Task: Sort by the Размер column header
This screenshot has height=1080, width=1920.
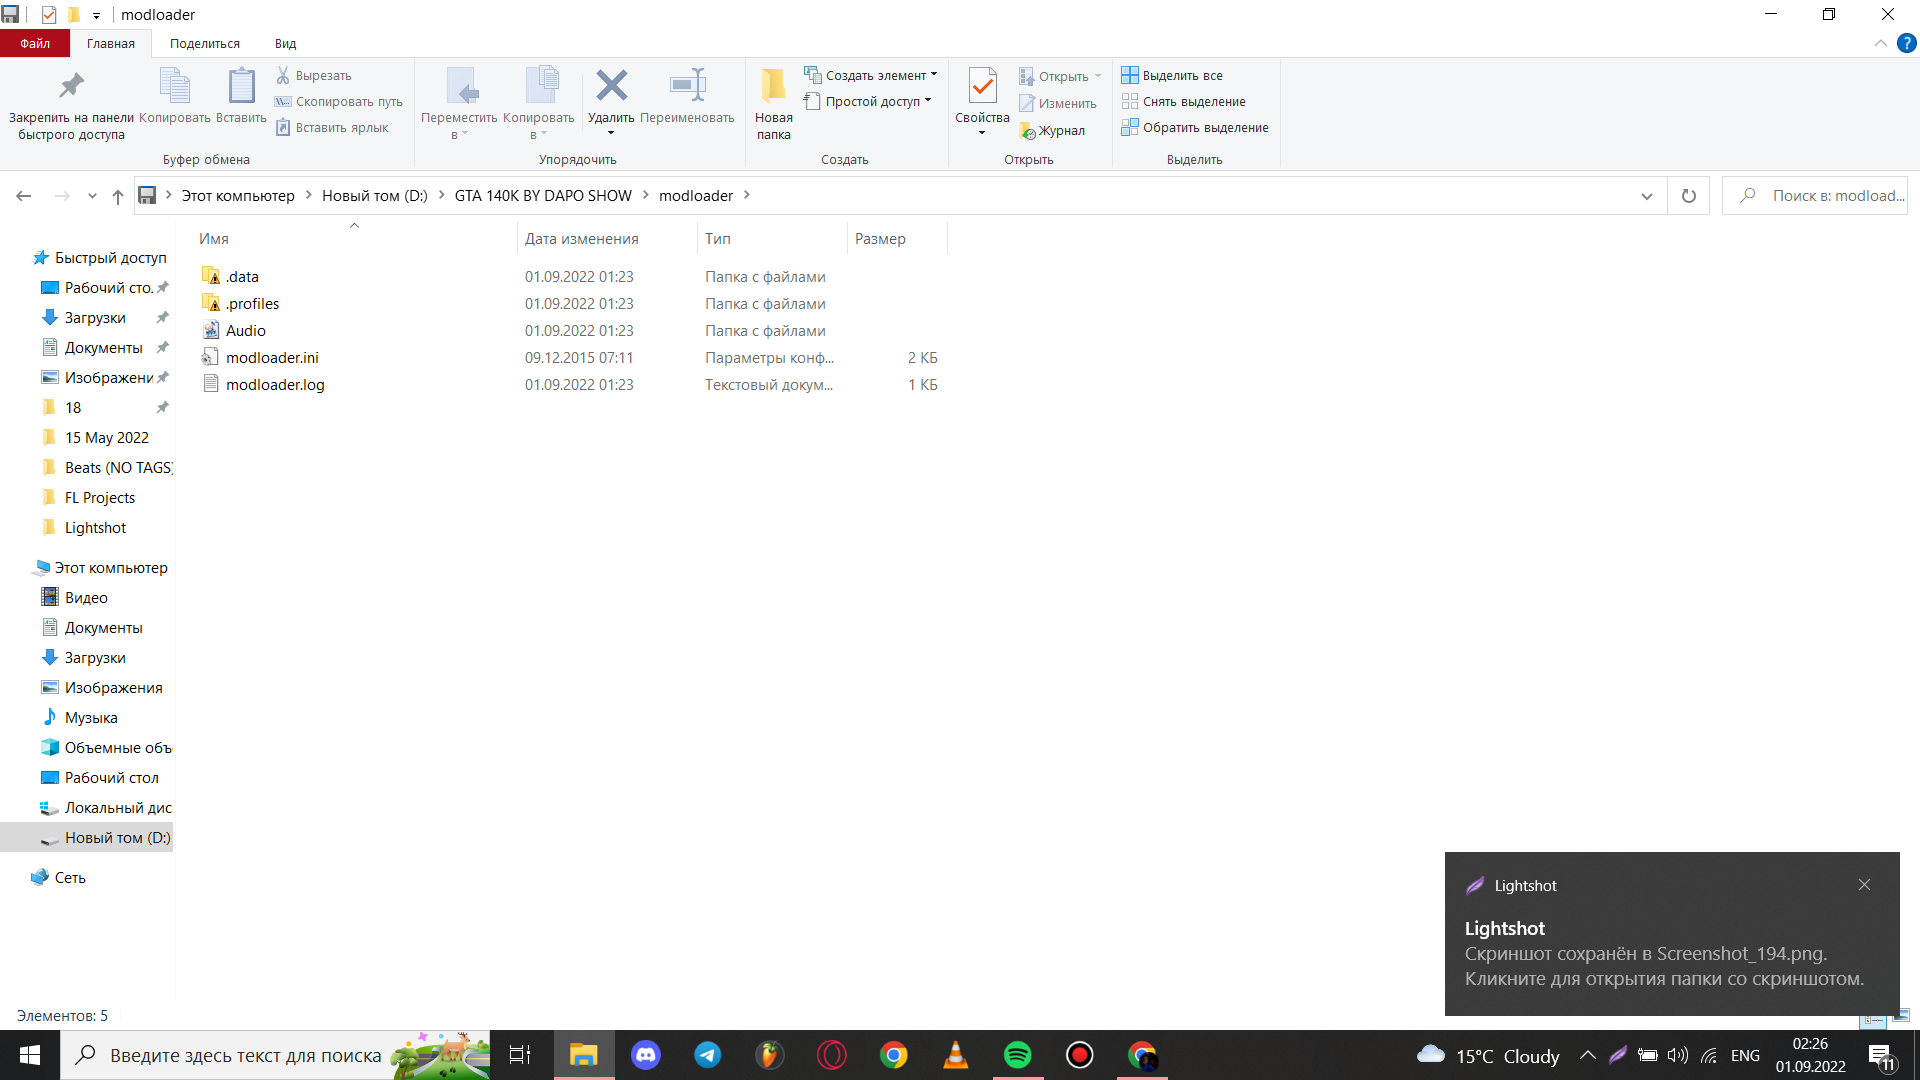Action: [896, 238]
